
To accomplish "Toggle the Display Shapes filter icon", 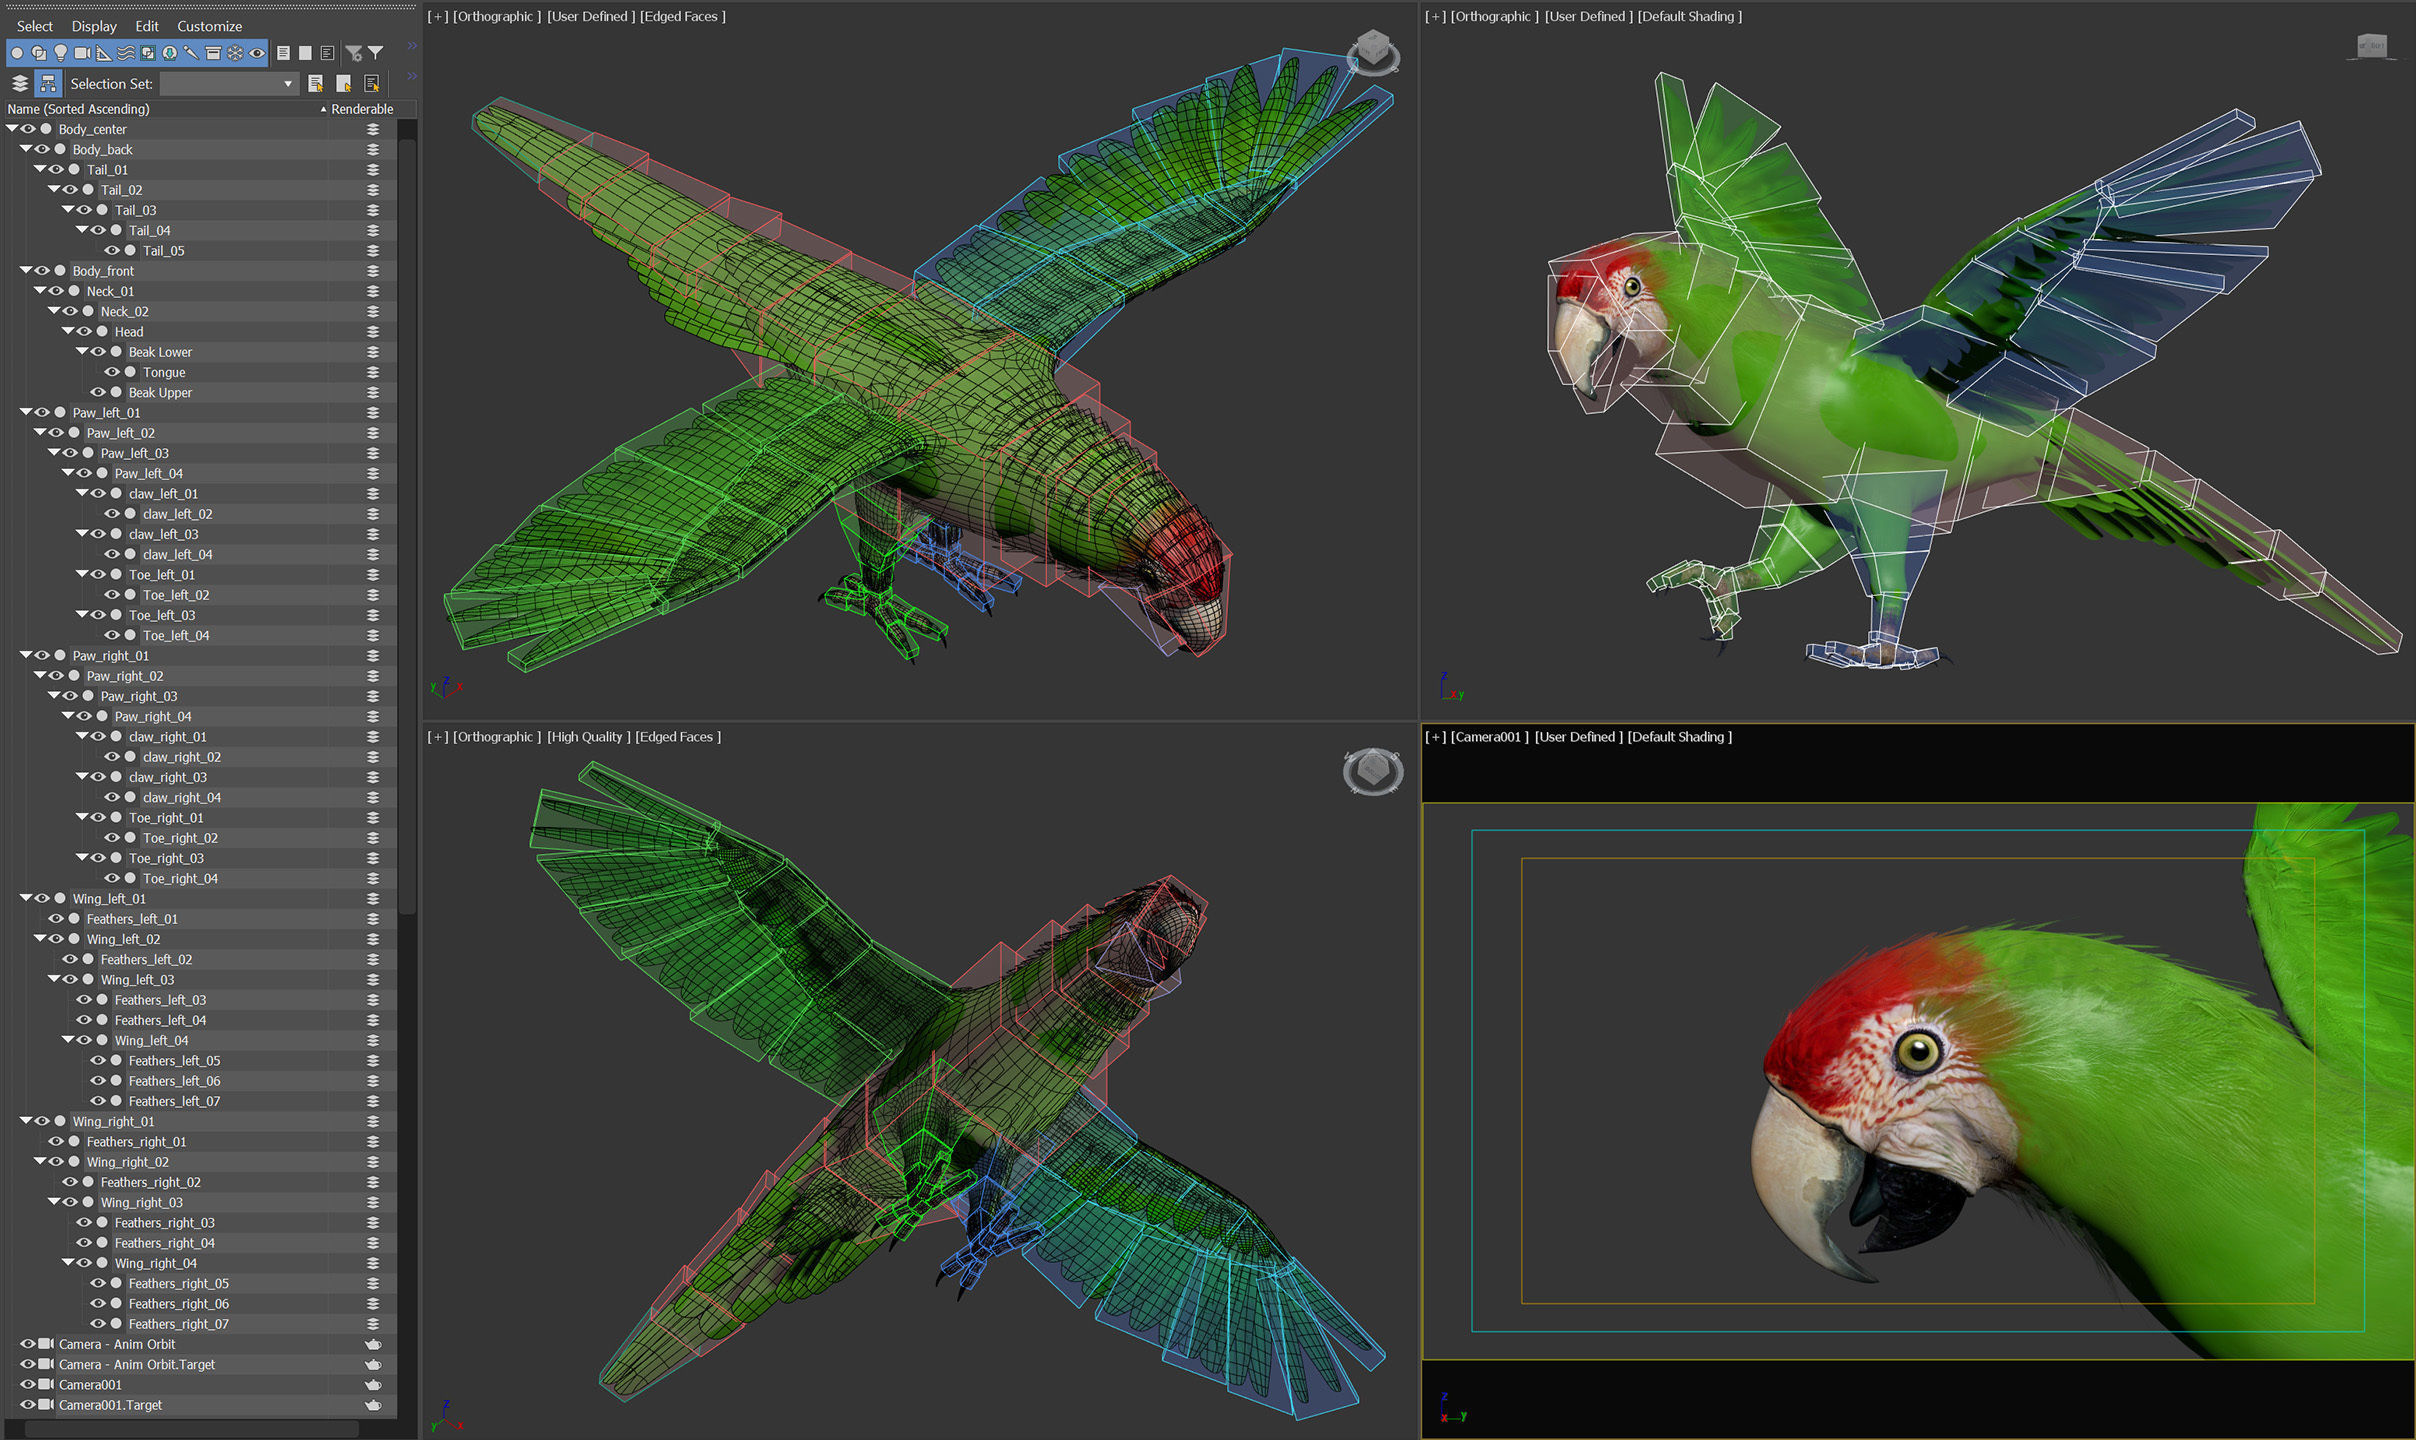I will (39, 53).
